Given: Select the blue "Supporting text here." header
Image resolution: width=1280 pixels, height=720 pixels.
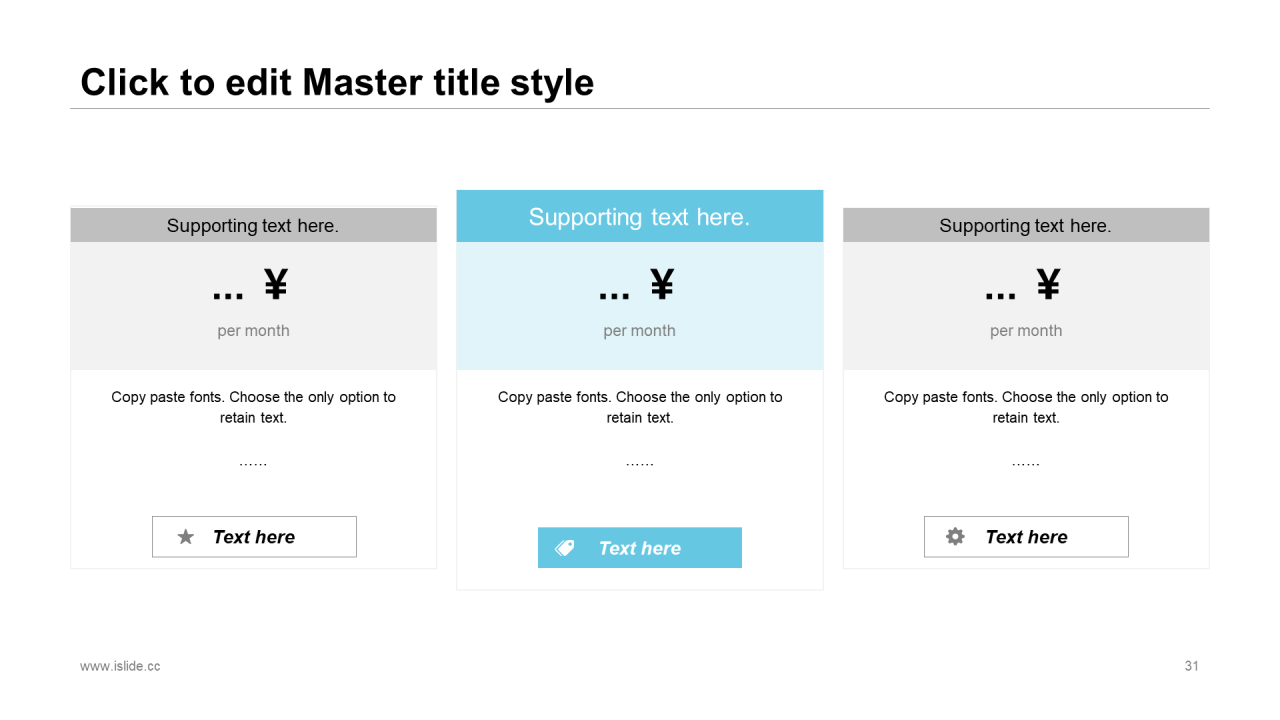Looking at the screenshot, I should [x=639, y=217].
